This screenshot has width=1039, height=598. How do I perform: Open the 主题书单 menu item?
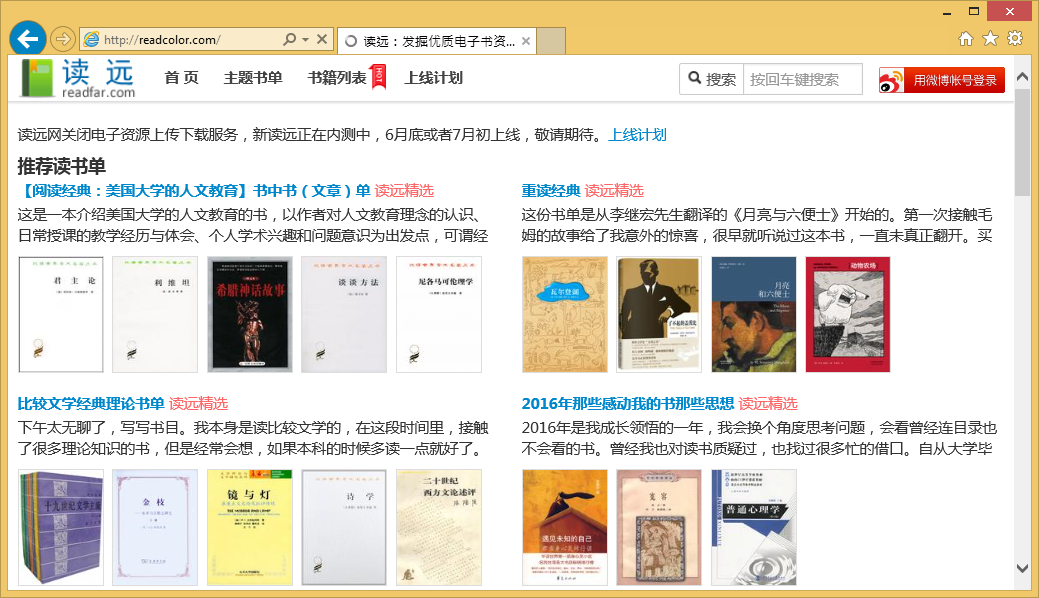252,78
